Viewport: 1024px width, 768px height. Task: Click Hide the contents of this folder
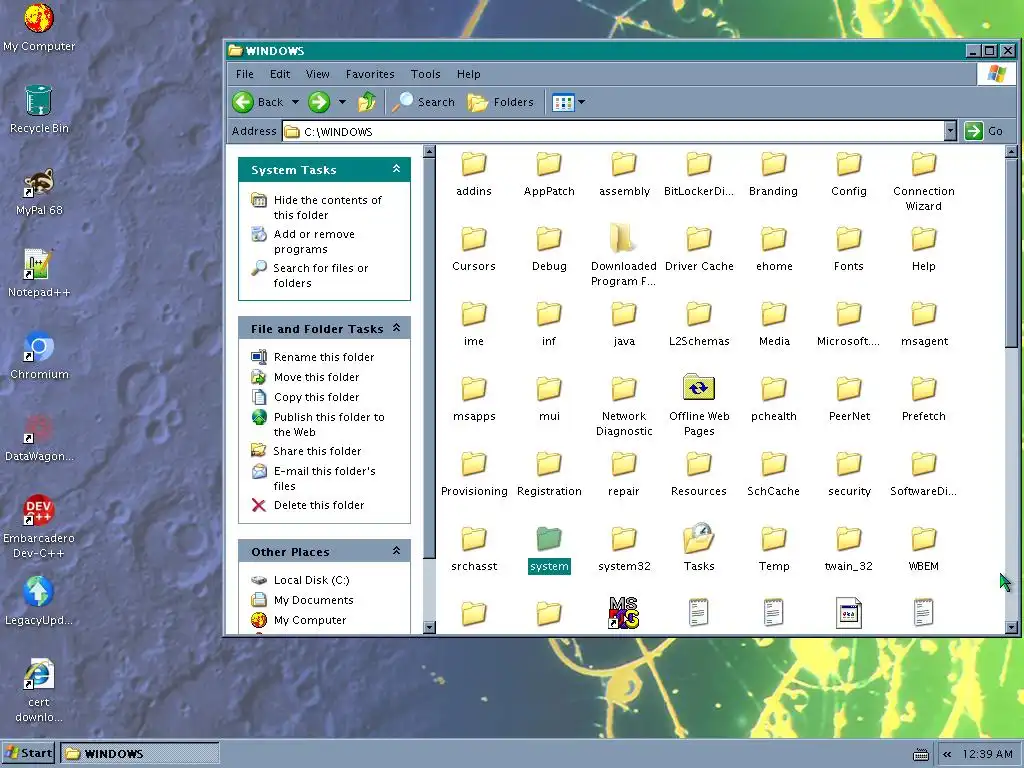tap(317, 207)
